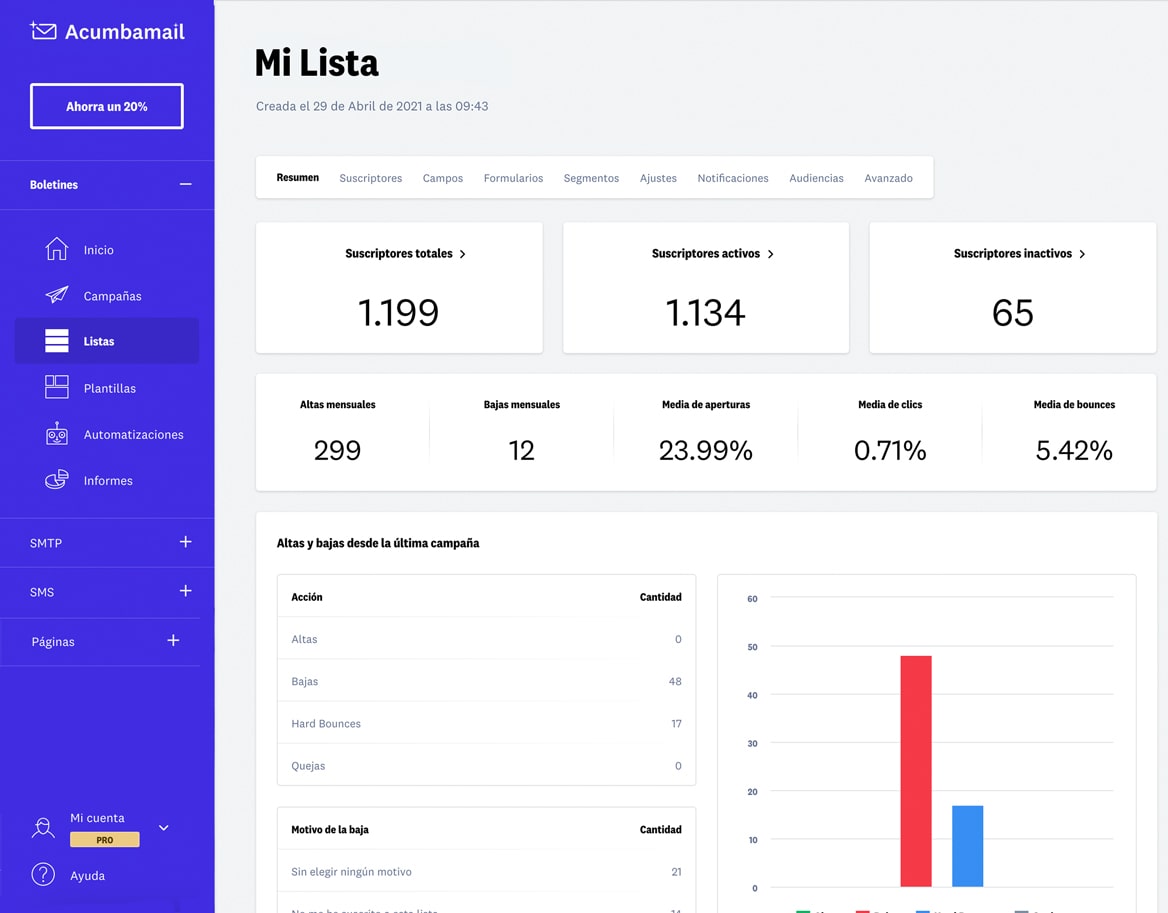Expand the SMTP section
1168x913 pixels.
tap(185, 543)
